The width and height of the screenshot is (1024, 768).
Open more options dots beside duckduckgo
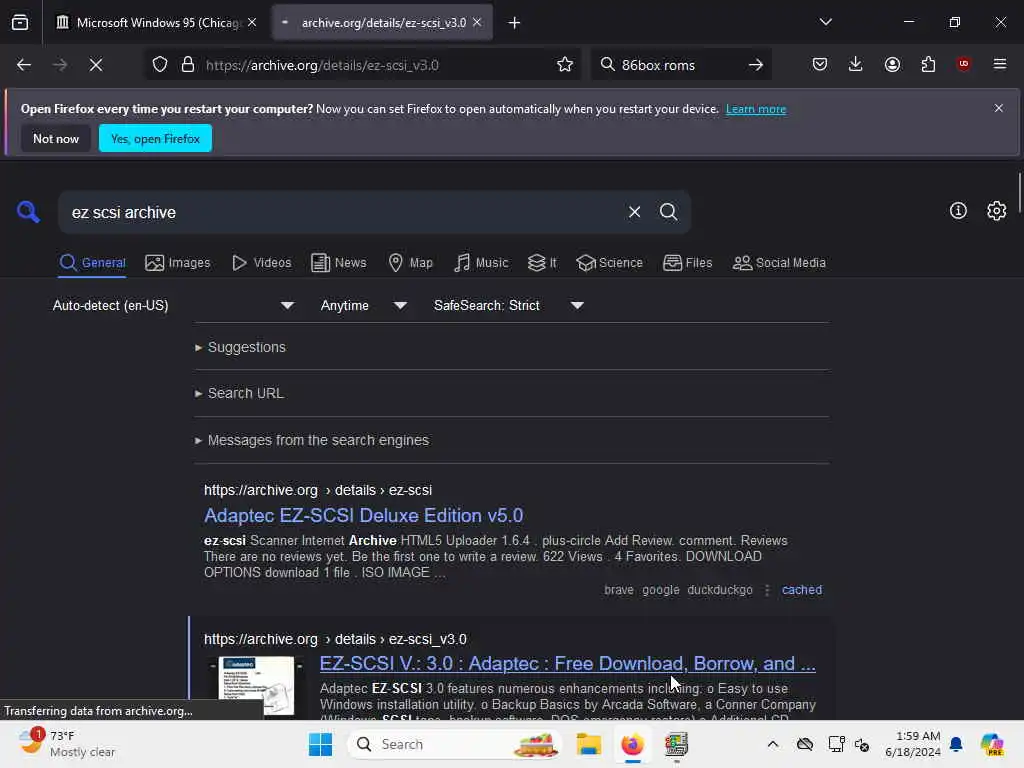pos(767,590)
